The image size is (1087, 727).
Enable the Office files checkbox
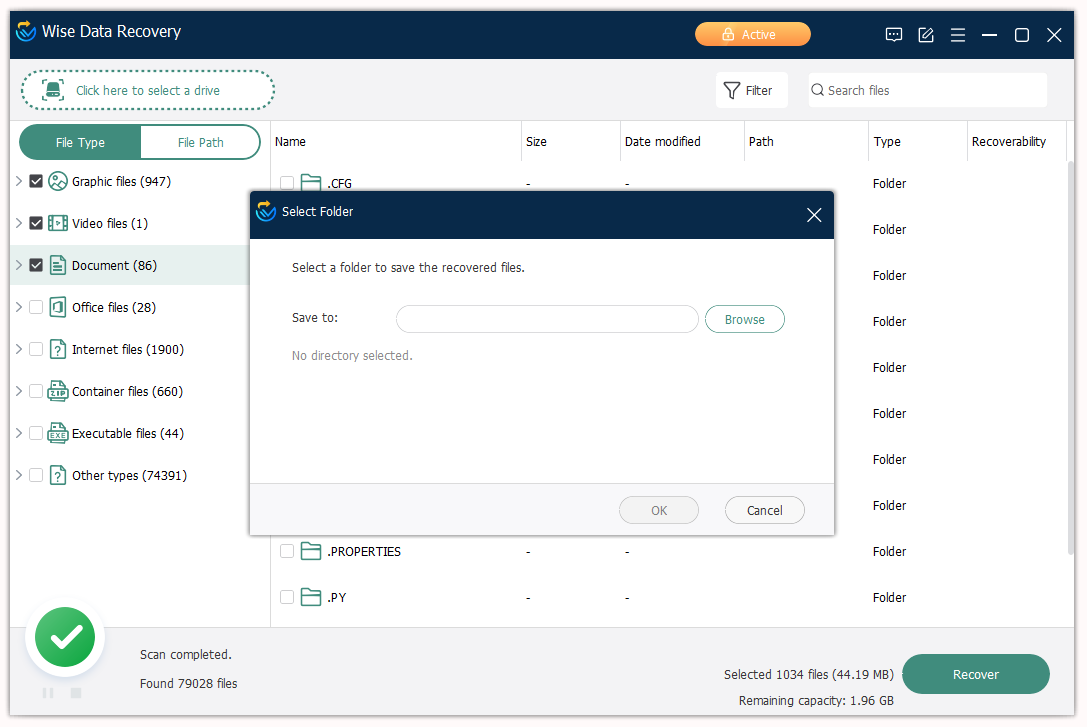pos(36,308)
